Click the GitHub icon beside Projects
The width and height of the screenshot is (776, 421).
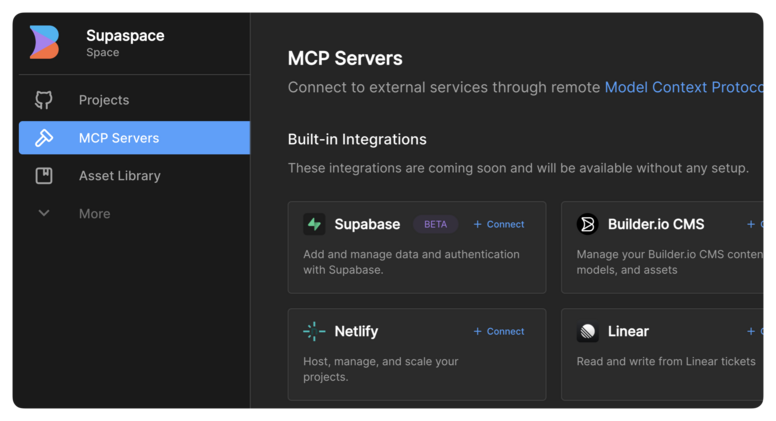point(44,100)
